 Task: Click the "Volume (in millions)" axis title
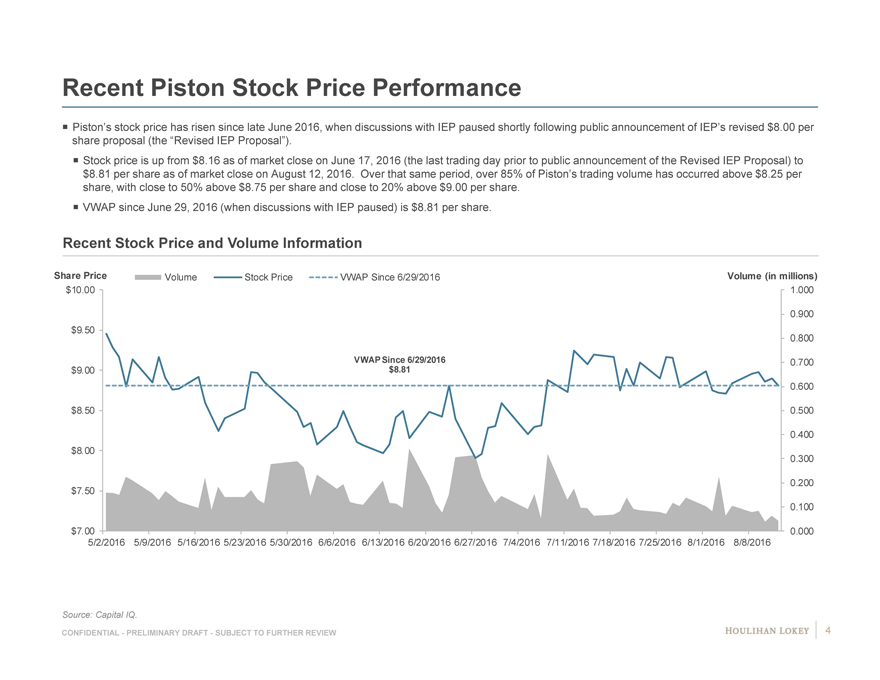point(775,276)
